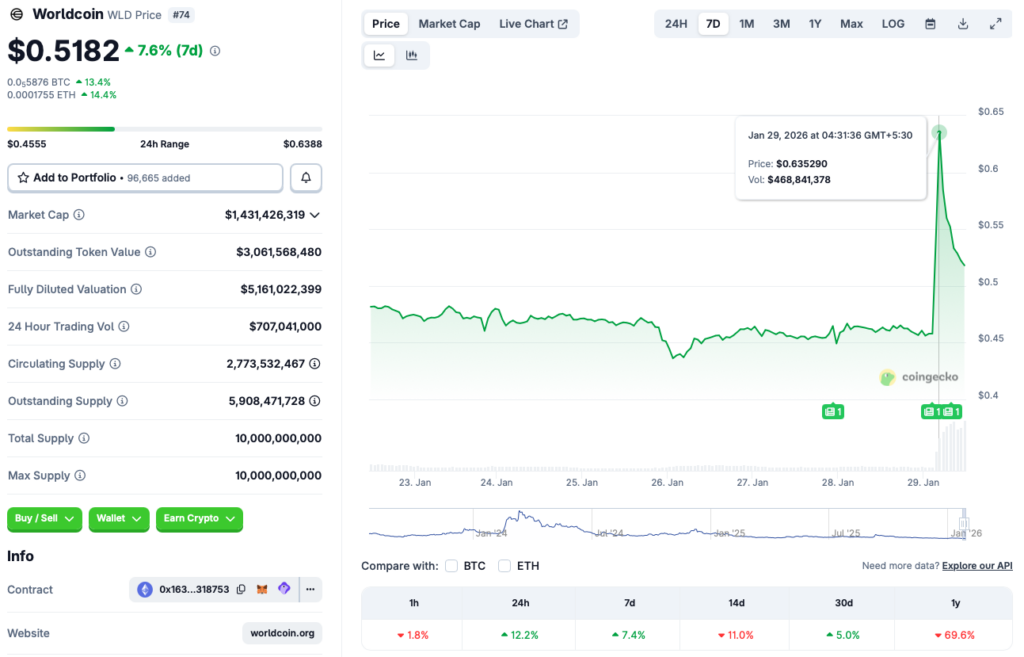
Task: Check the BTC compare checkbox
Action: point(452,566)
